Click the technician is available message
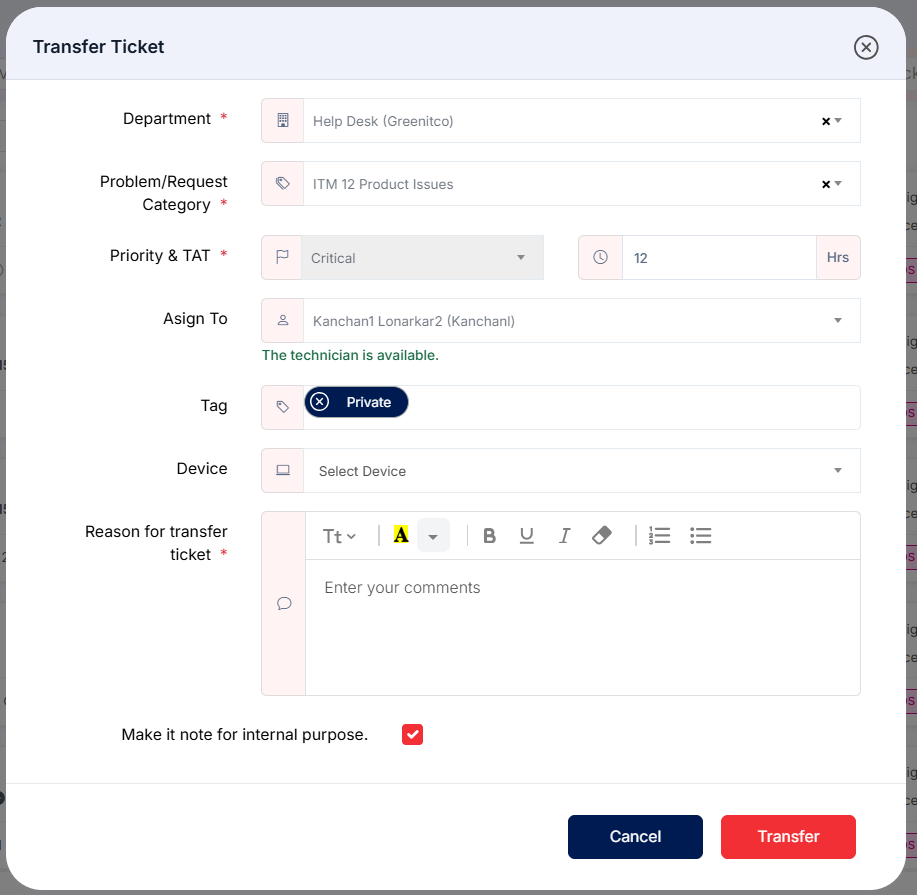The height and width of the screenshot is (895, 917). [x=350, y=355]
